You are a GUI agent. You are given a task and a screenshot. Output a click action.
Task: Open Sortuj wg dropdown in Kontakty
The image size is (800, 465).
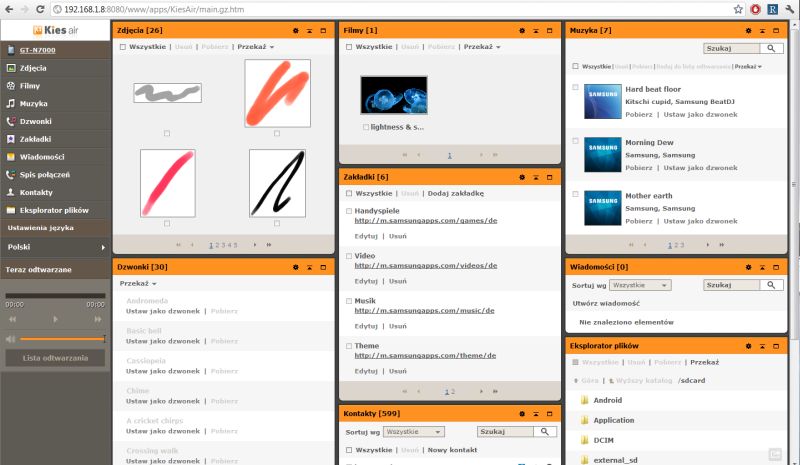[x=414, y=432]
